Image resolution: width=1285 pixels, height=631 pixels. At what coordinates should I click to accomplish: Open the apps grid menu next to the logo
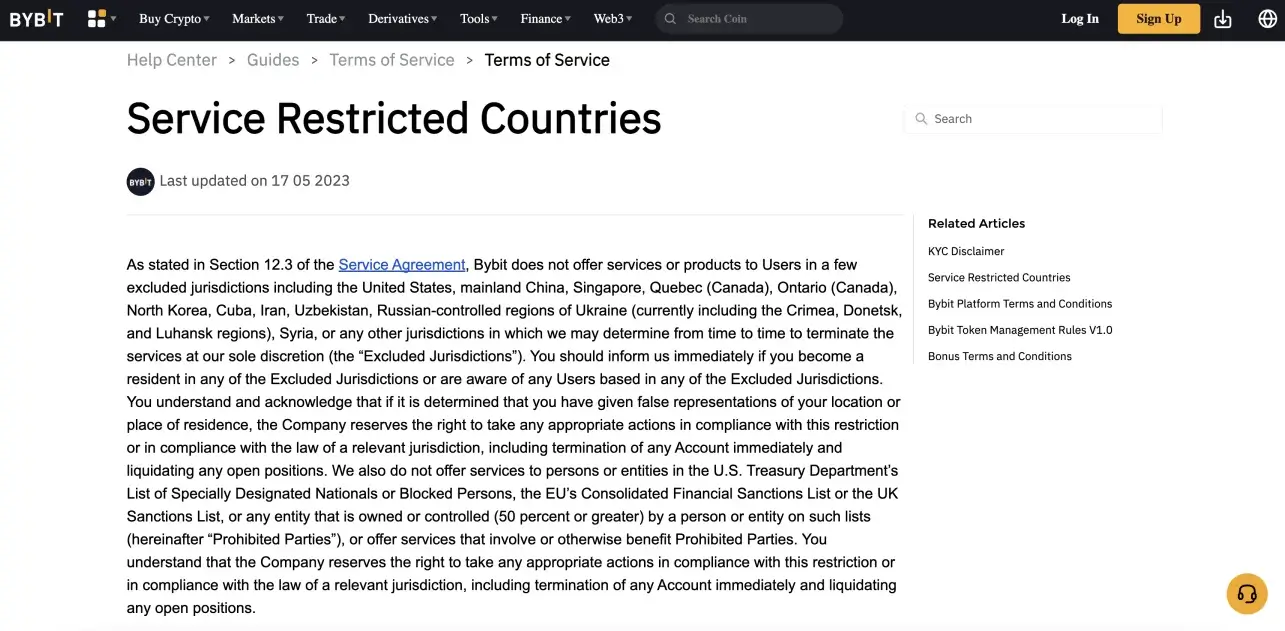tap(95, 18)
